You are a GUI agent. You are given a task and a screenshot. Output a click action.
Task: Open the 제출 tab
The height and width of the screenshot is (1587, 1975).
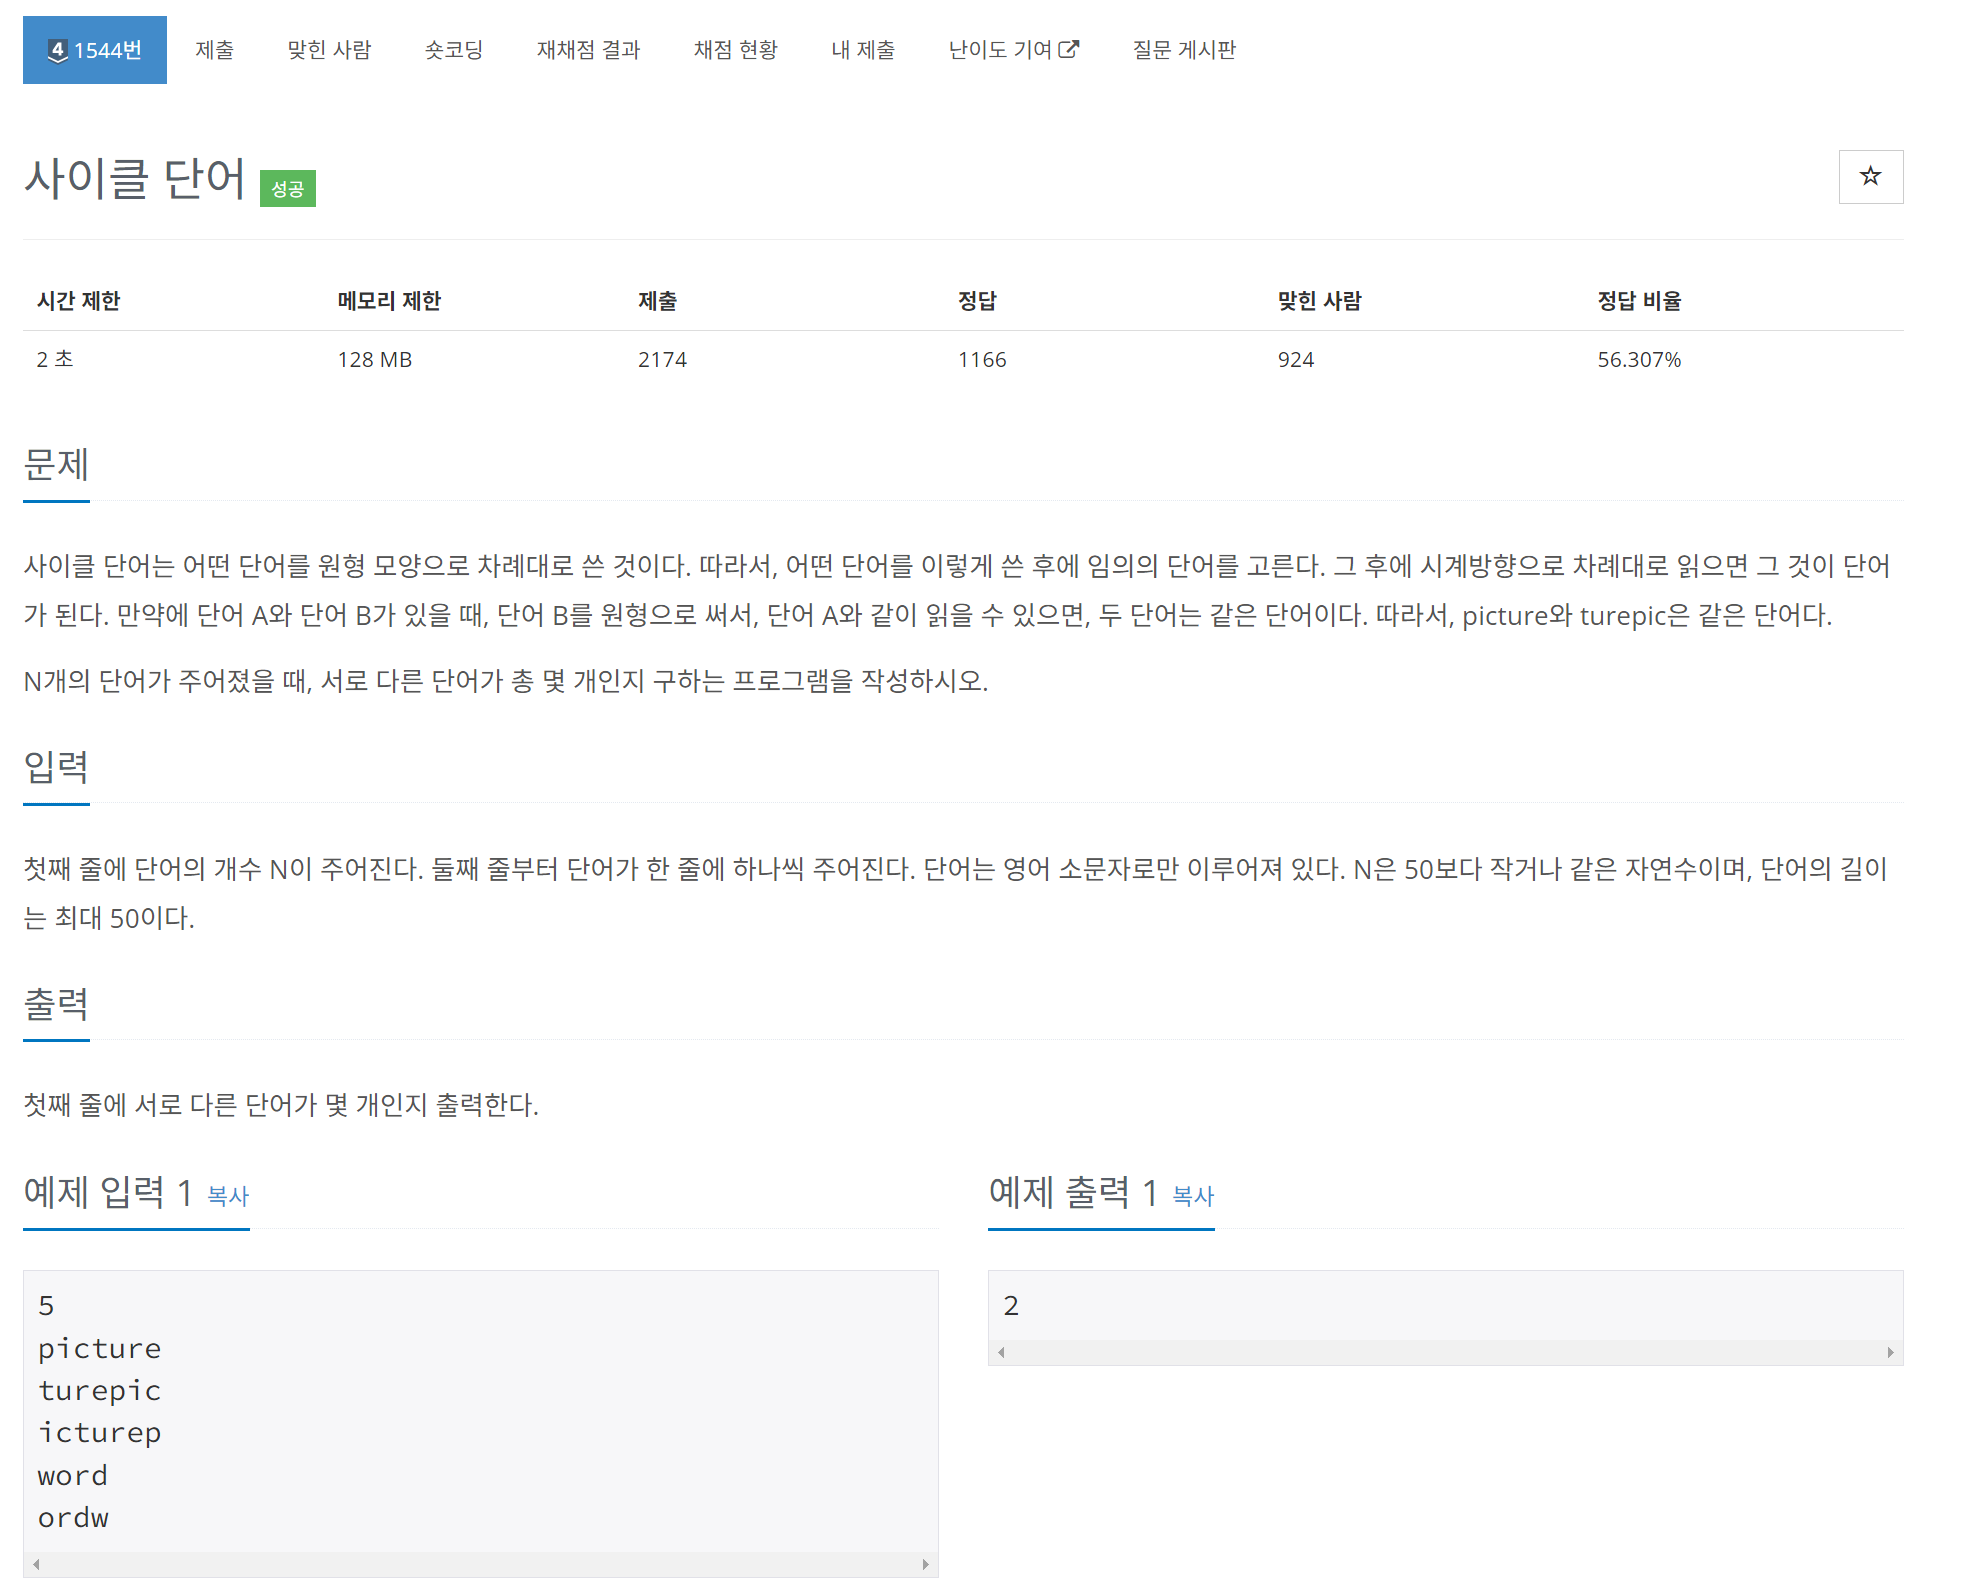[214, 50]
